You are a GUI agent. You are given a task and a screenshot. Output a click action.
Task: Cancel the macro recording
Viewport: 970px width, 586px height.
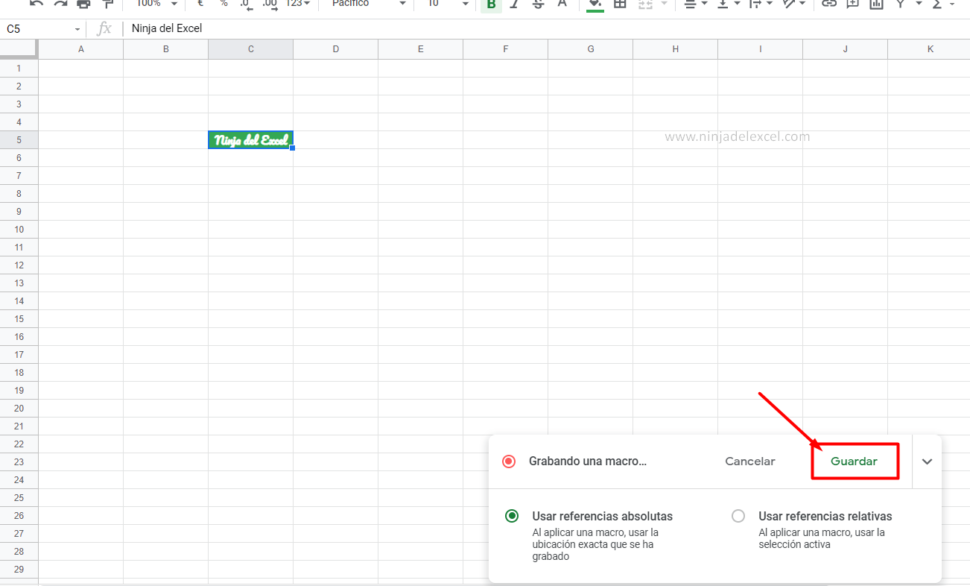750,461
